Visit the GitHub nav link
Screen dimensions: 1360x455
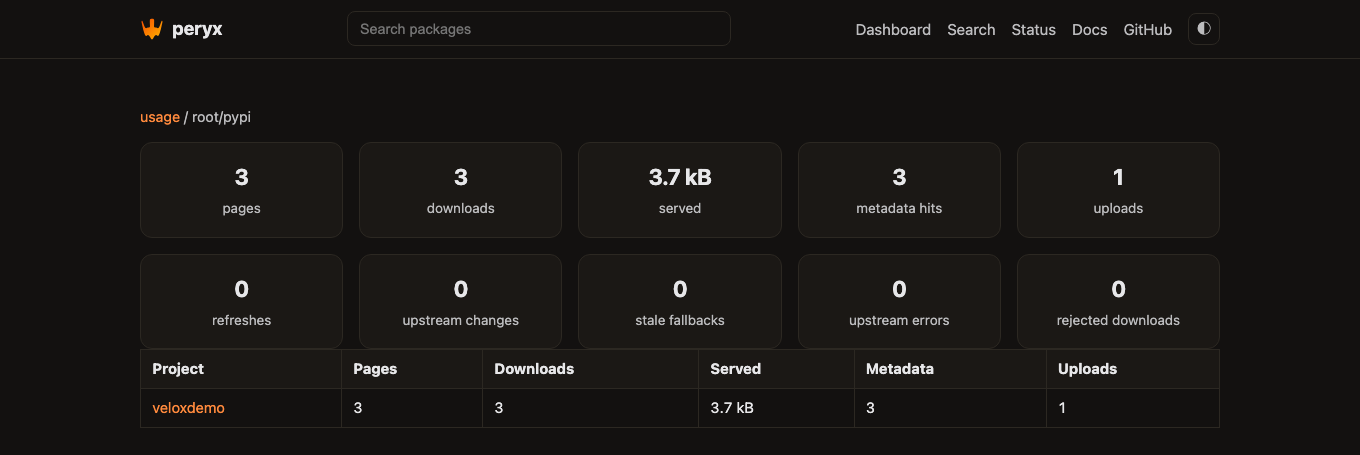pos(1148,30)
